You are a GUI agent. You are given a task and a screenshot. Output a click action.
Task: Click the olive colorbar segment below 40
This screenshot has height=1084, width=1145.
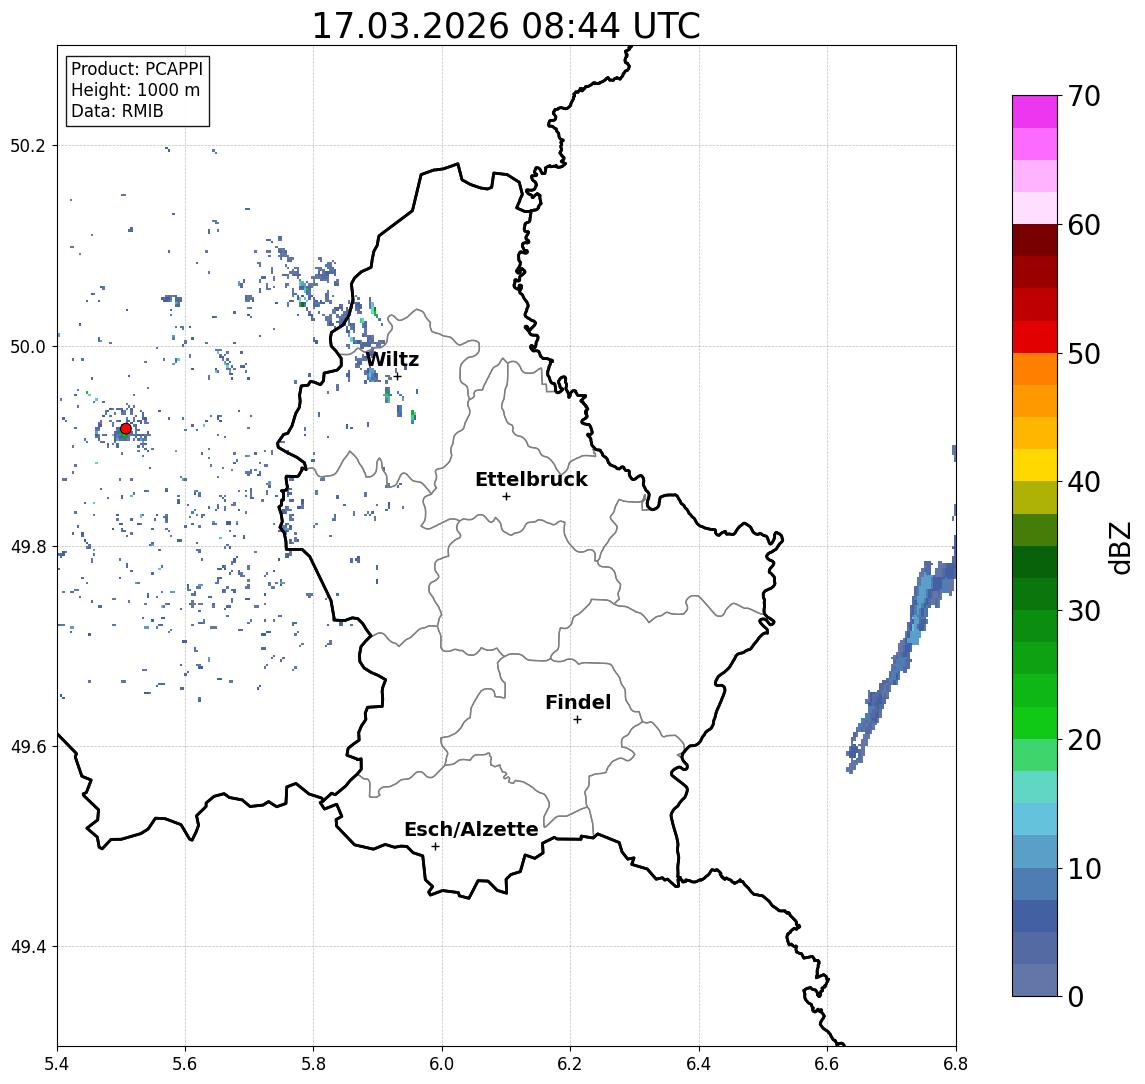tap(1035, 497)
